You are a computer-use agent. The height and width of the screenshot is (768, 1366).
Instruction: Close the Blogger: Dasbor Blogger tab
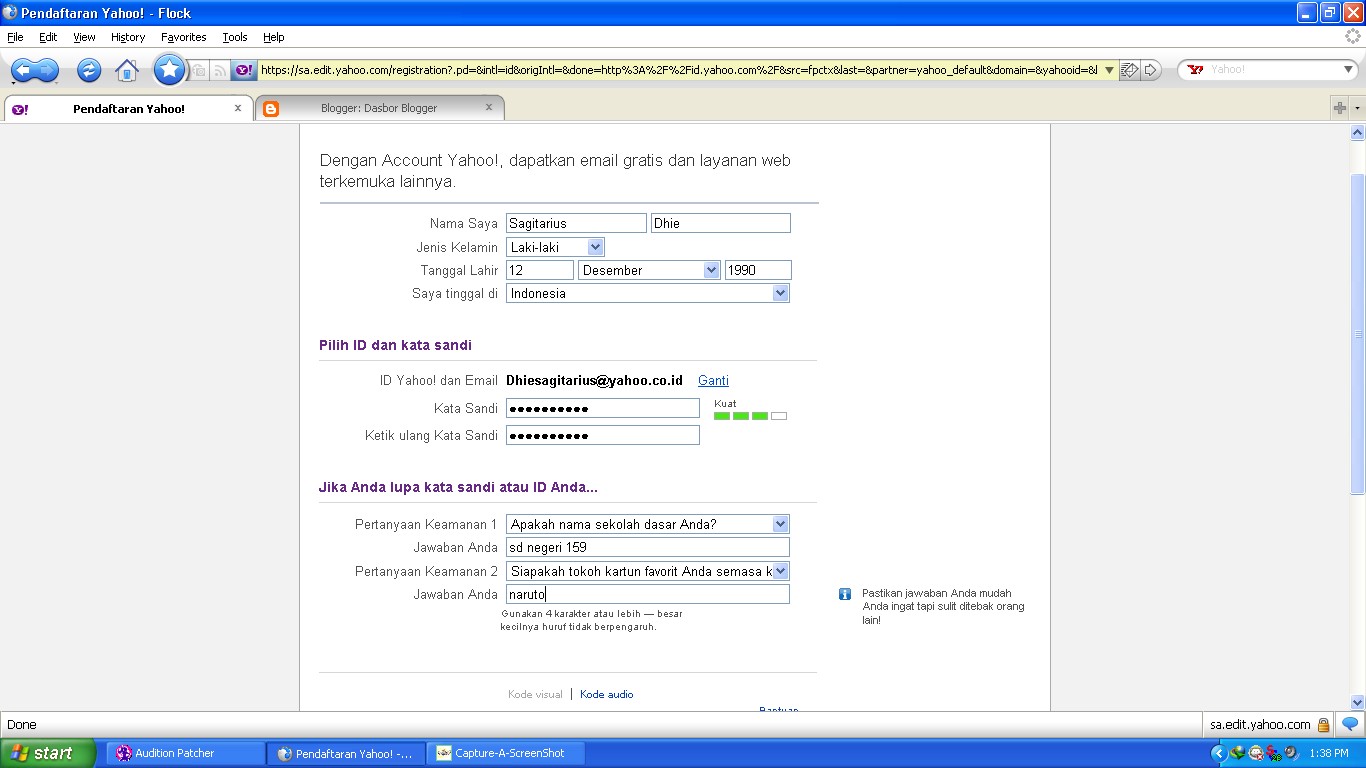click(489, 107)
